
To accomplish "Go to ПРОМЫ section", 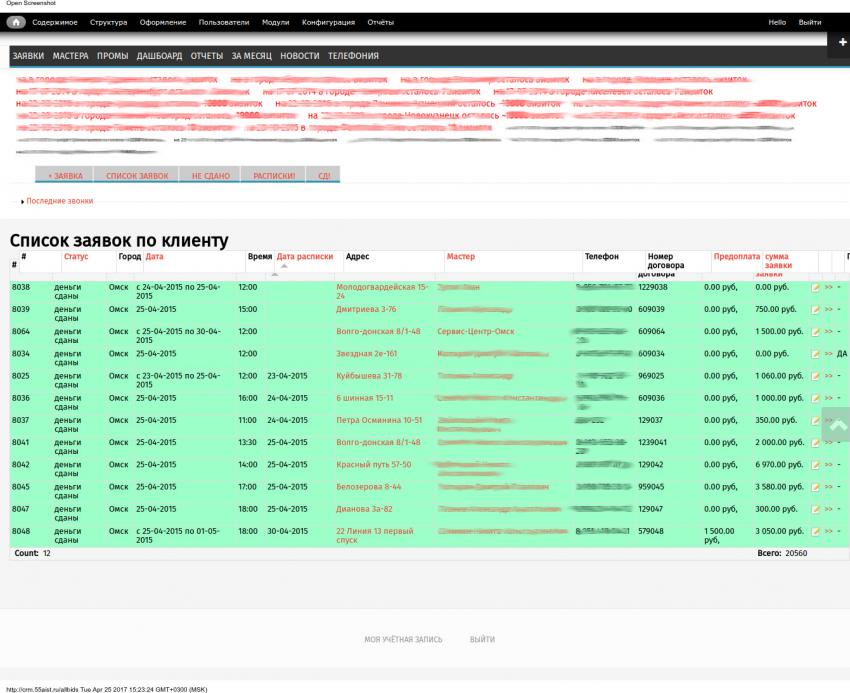I will [x=112, y=56].
